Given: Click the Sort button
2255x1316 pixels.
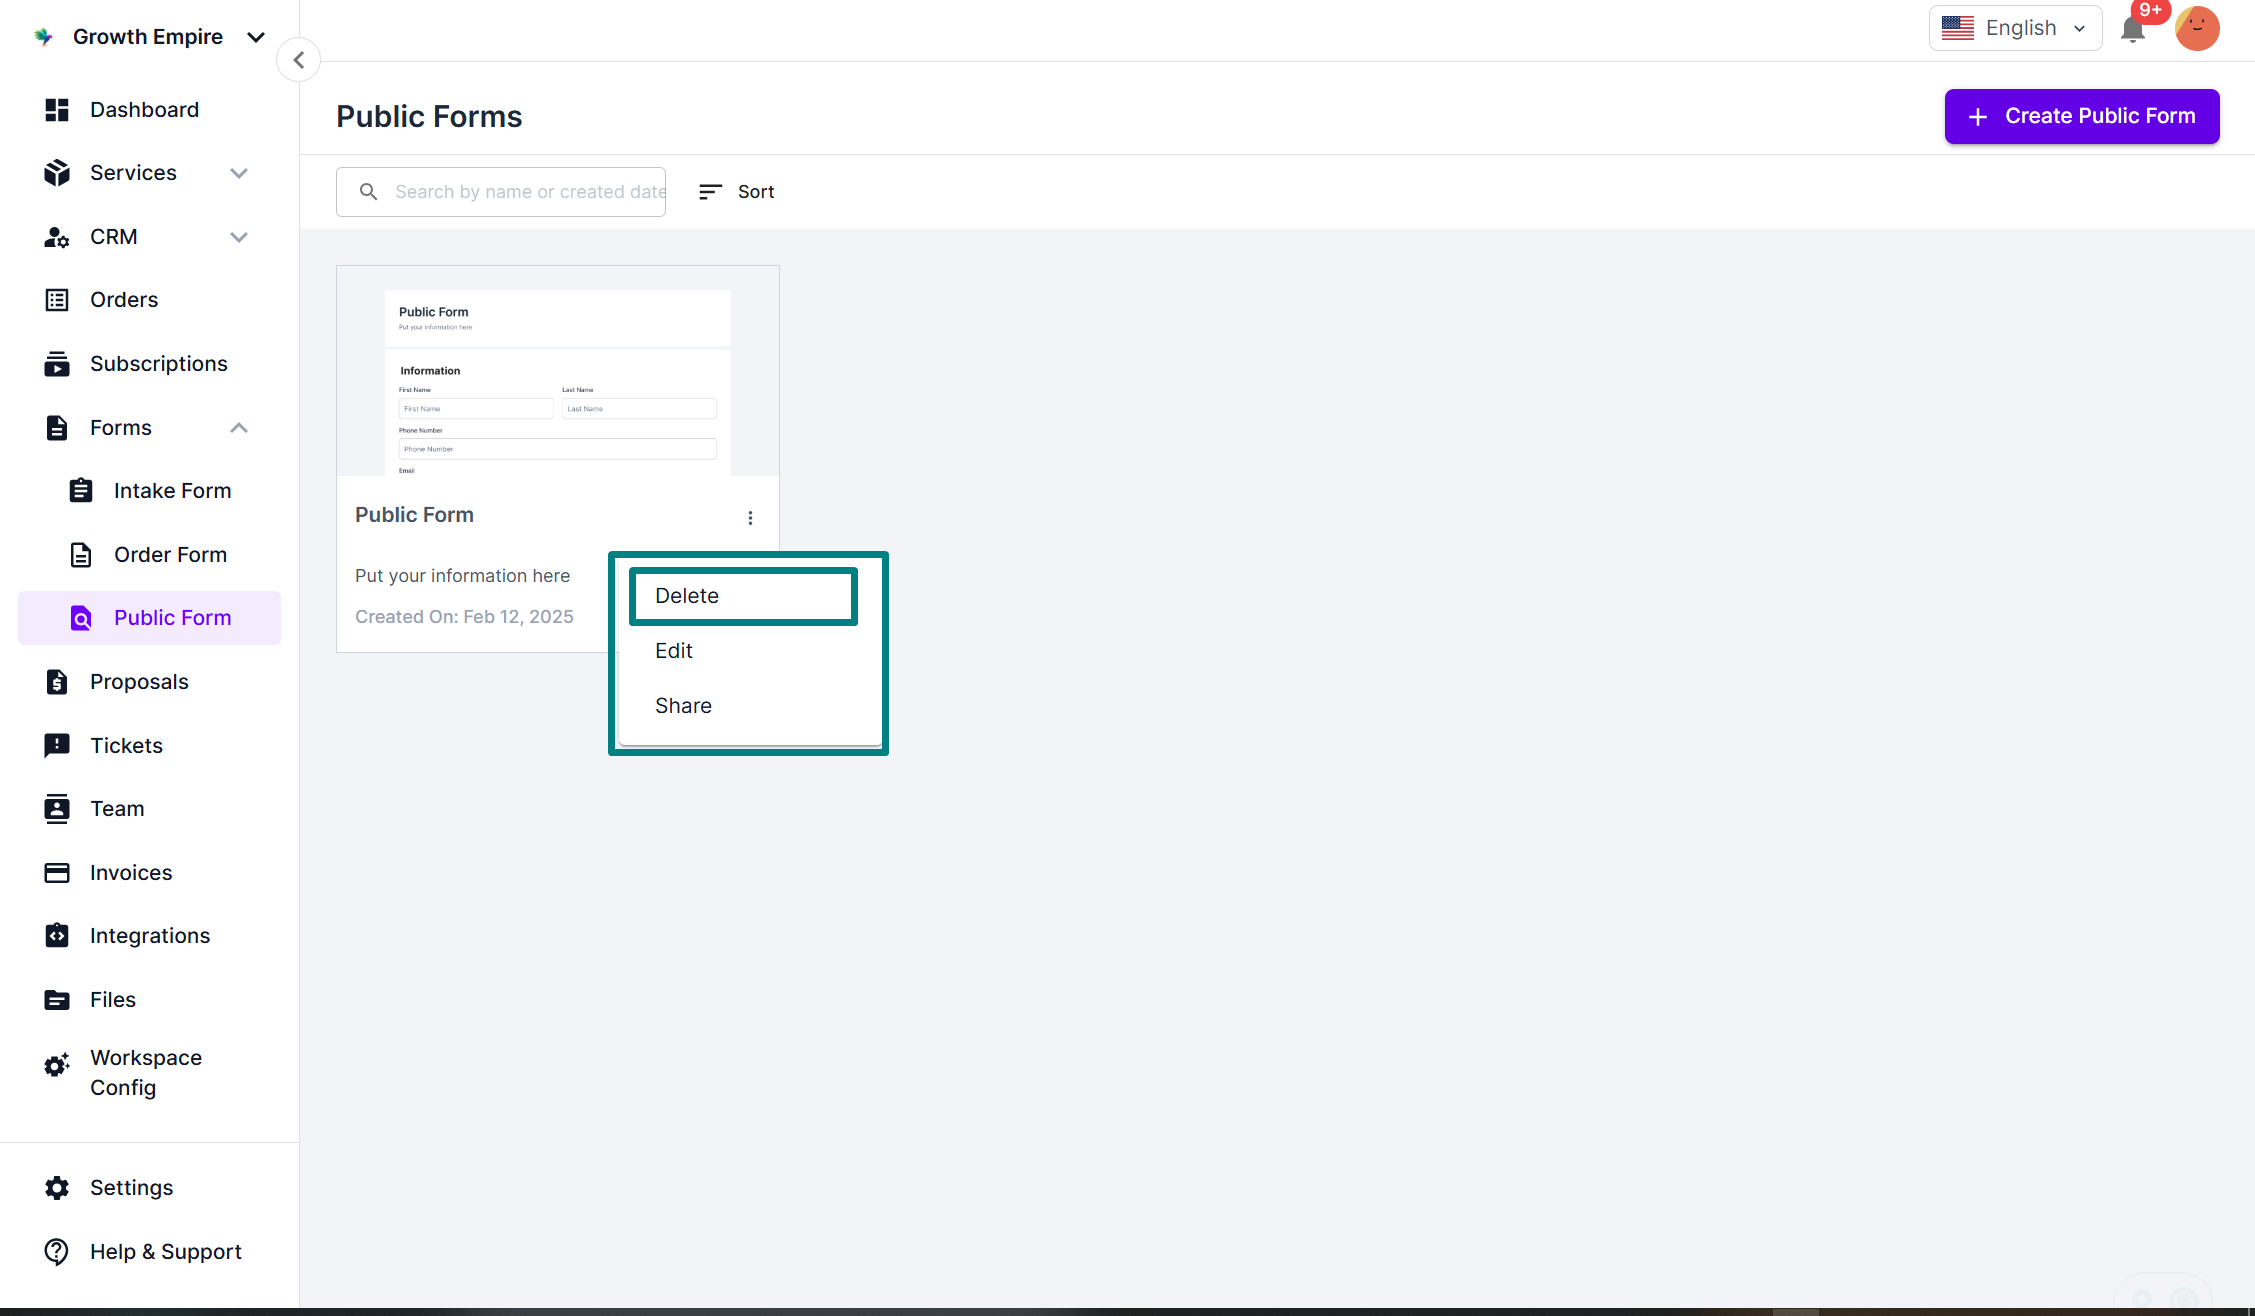Looking at the screenshot, I should pyautogui.click(x=737, y=192).
